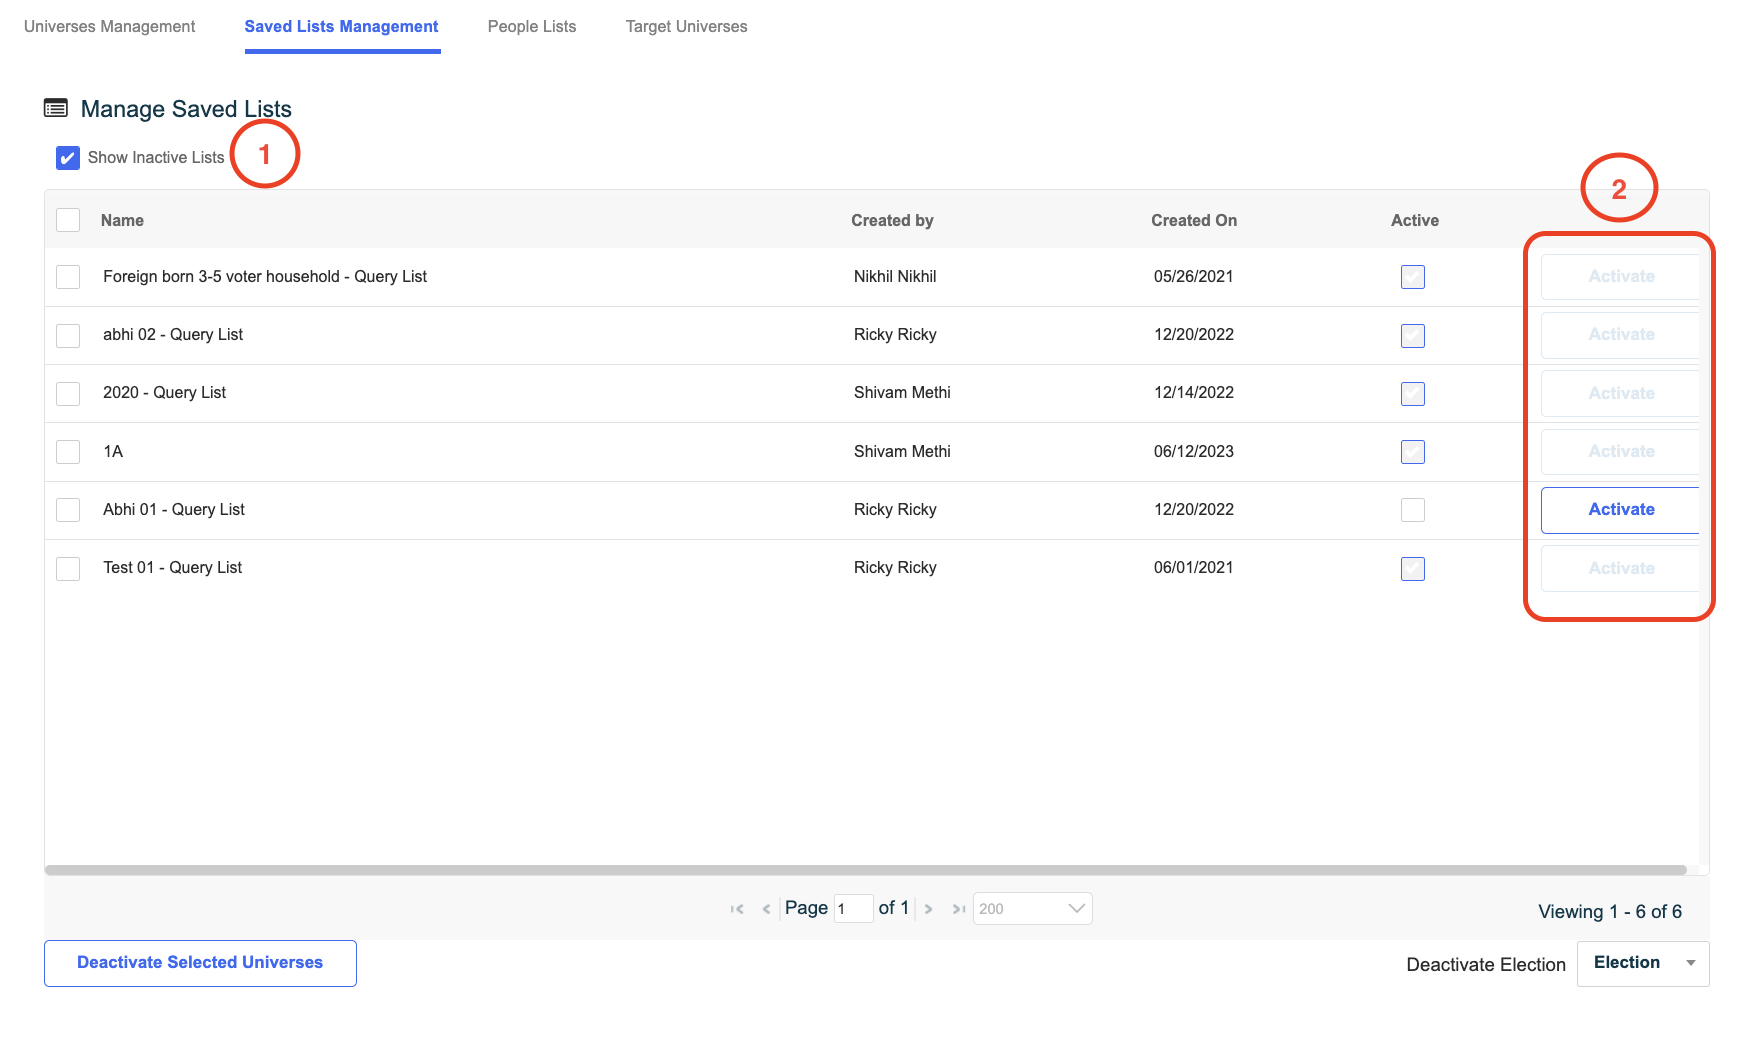The width and height of the screenshot is (1742, 1040).
Task: Toggle the Active checkbox for list 1A
Action: [1413, 452]
